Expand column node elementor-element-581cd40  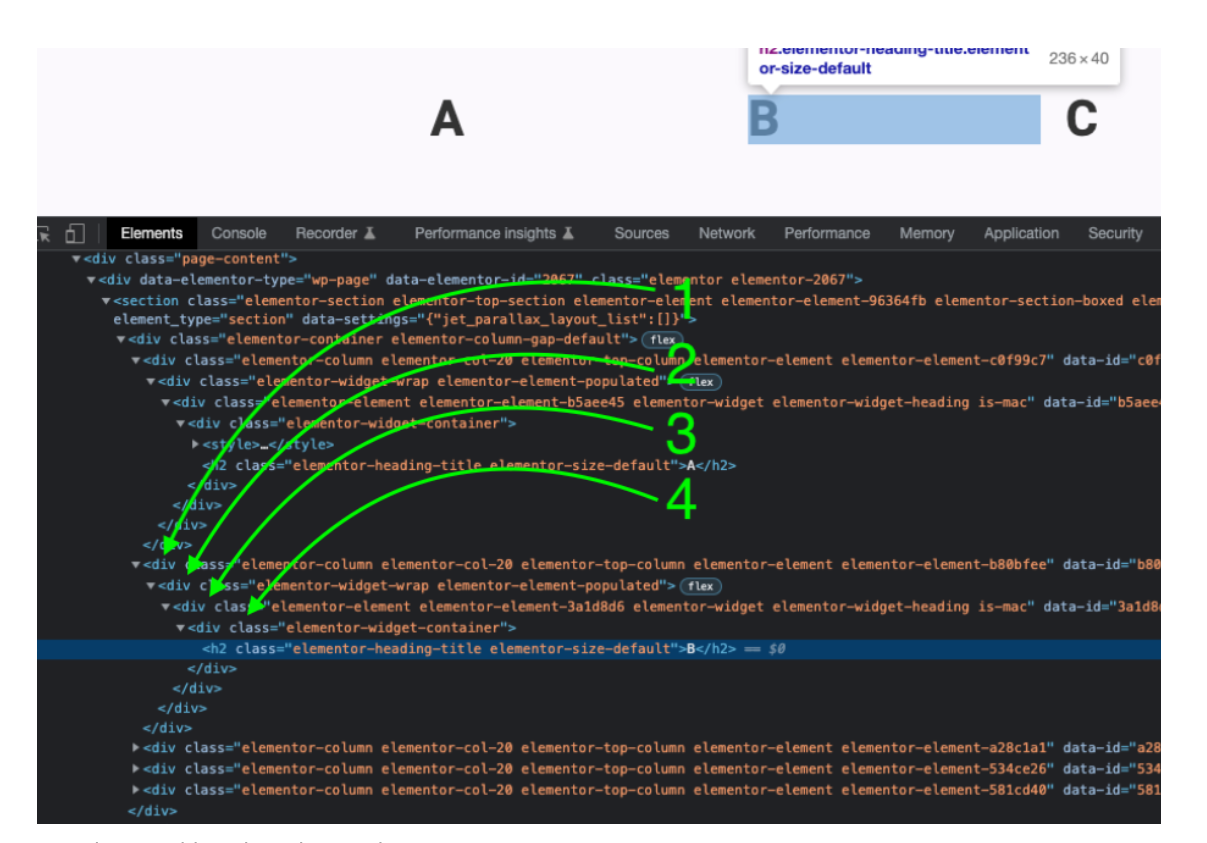click(x=136, y=789)
